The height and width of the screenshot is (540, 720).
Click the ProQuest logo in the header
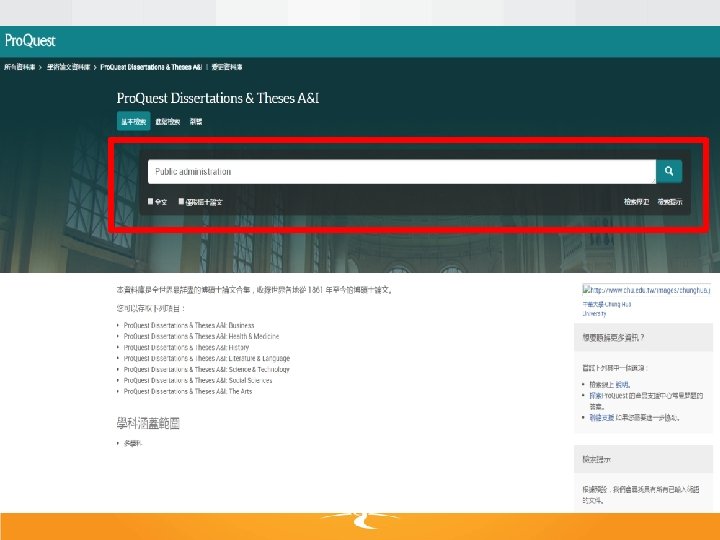pyautogui.click(x=30, y=41)
